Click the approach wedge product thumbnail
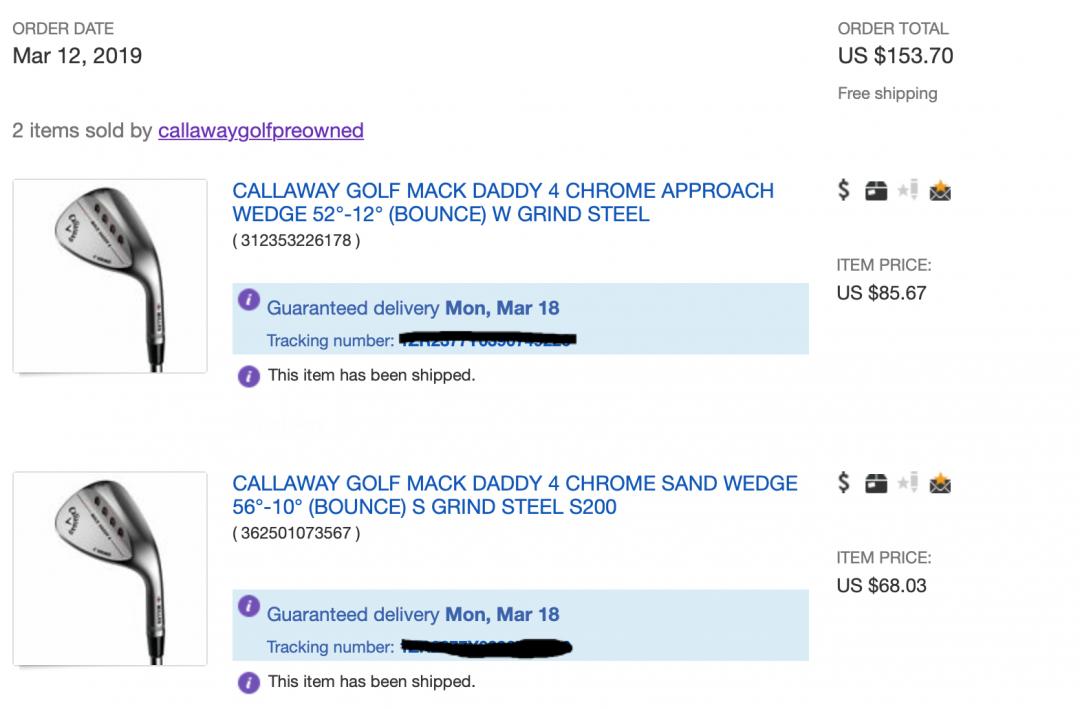This screenshot has width=1080, height=709. tap(110, 276)
